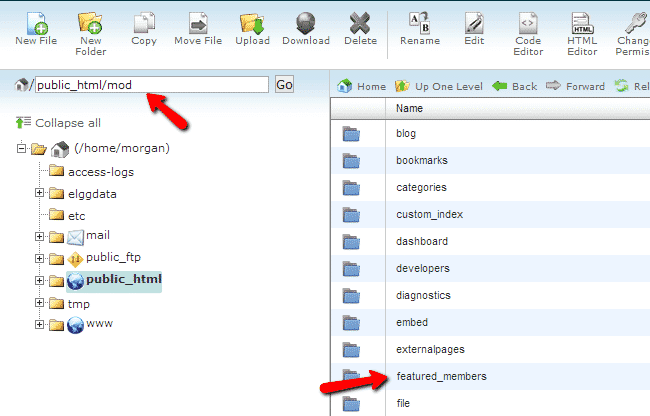Click the Back navigation button
This screenshot has width=650, height=416.
pos(514,86)
